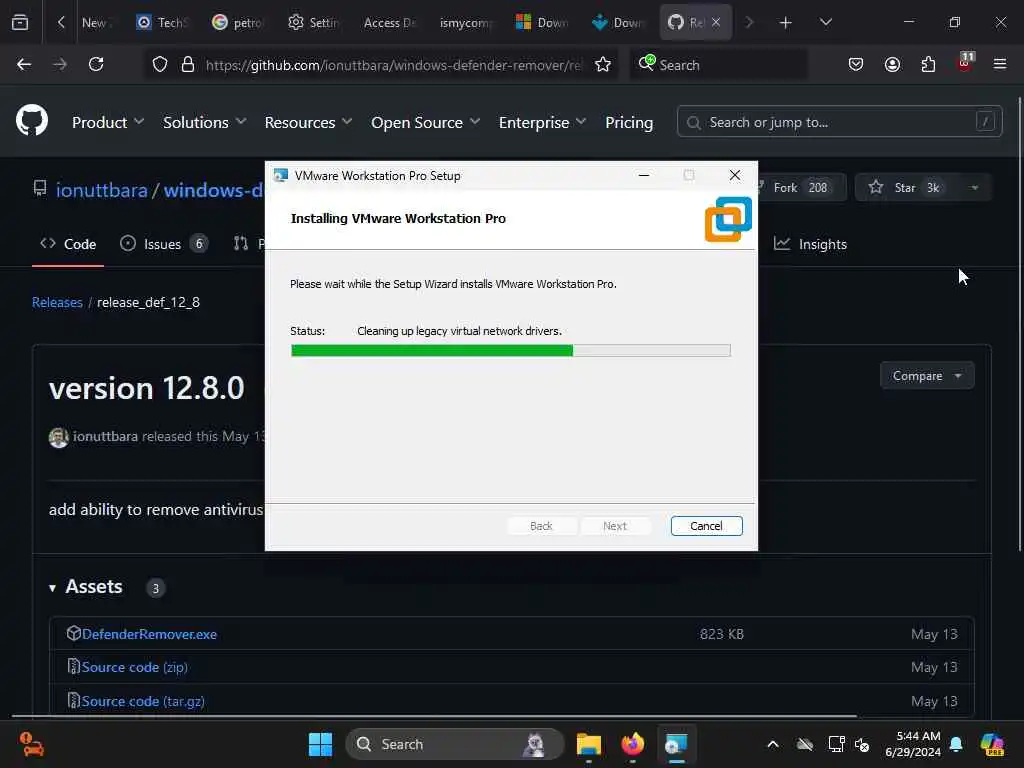Fork the repository
The height and width of the screenshot is (768, 1024).
[x=800, y=188]
